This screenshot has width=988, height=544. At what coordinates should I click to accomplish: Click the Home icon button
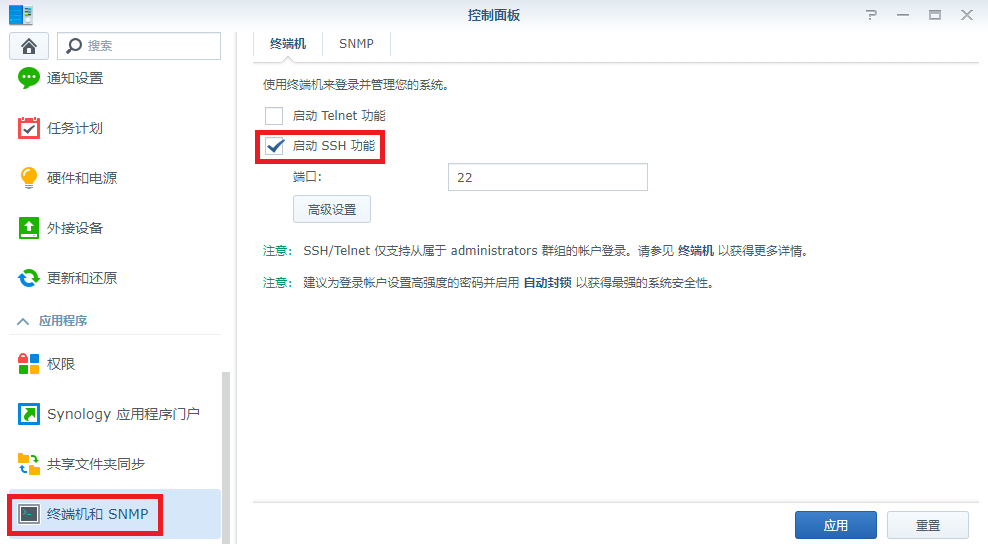coord(29,46)
